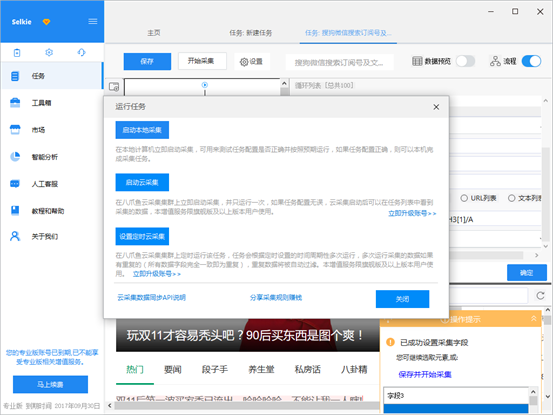Collapse the 操作提示 panel with the chevron
This screenshot has height=415, width=553.
pos(534,319)
